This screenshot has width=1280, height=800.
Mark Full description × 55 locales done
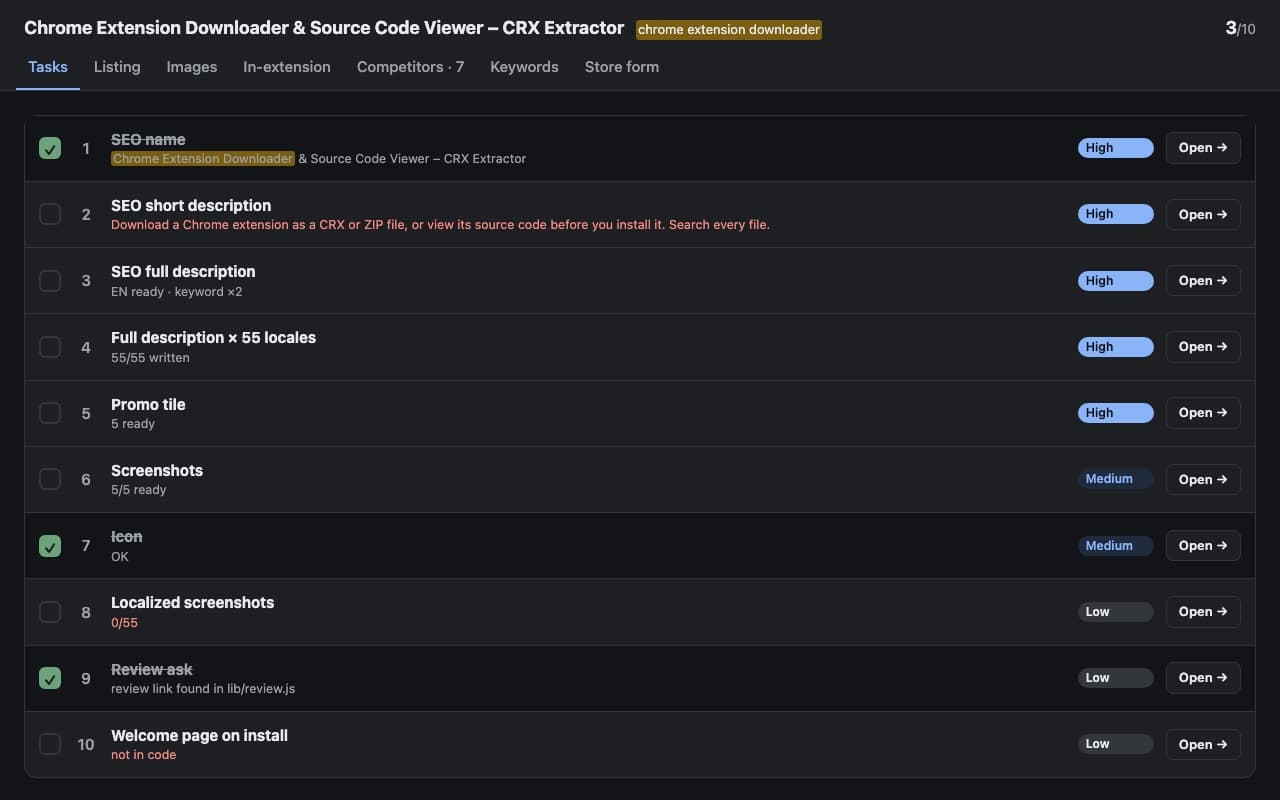click(x=50, y=347)
